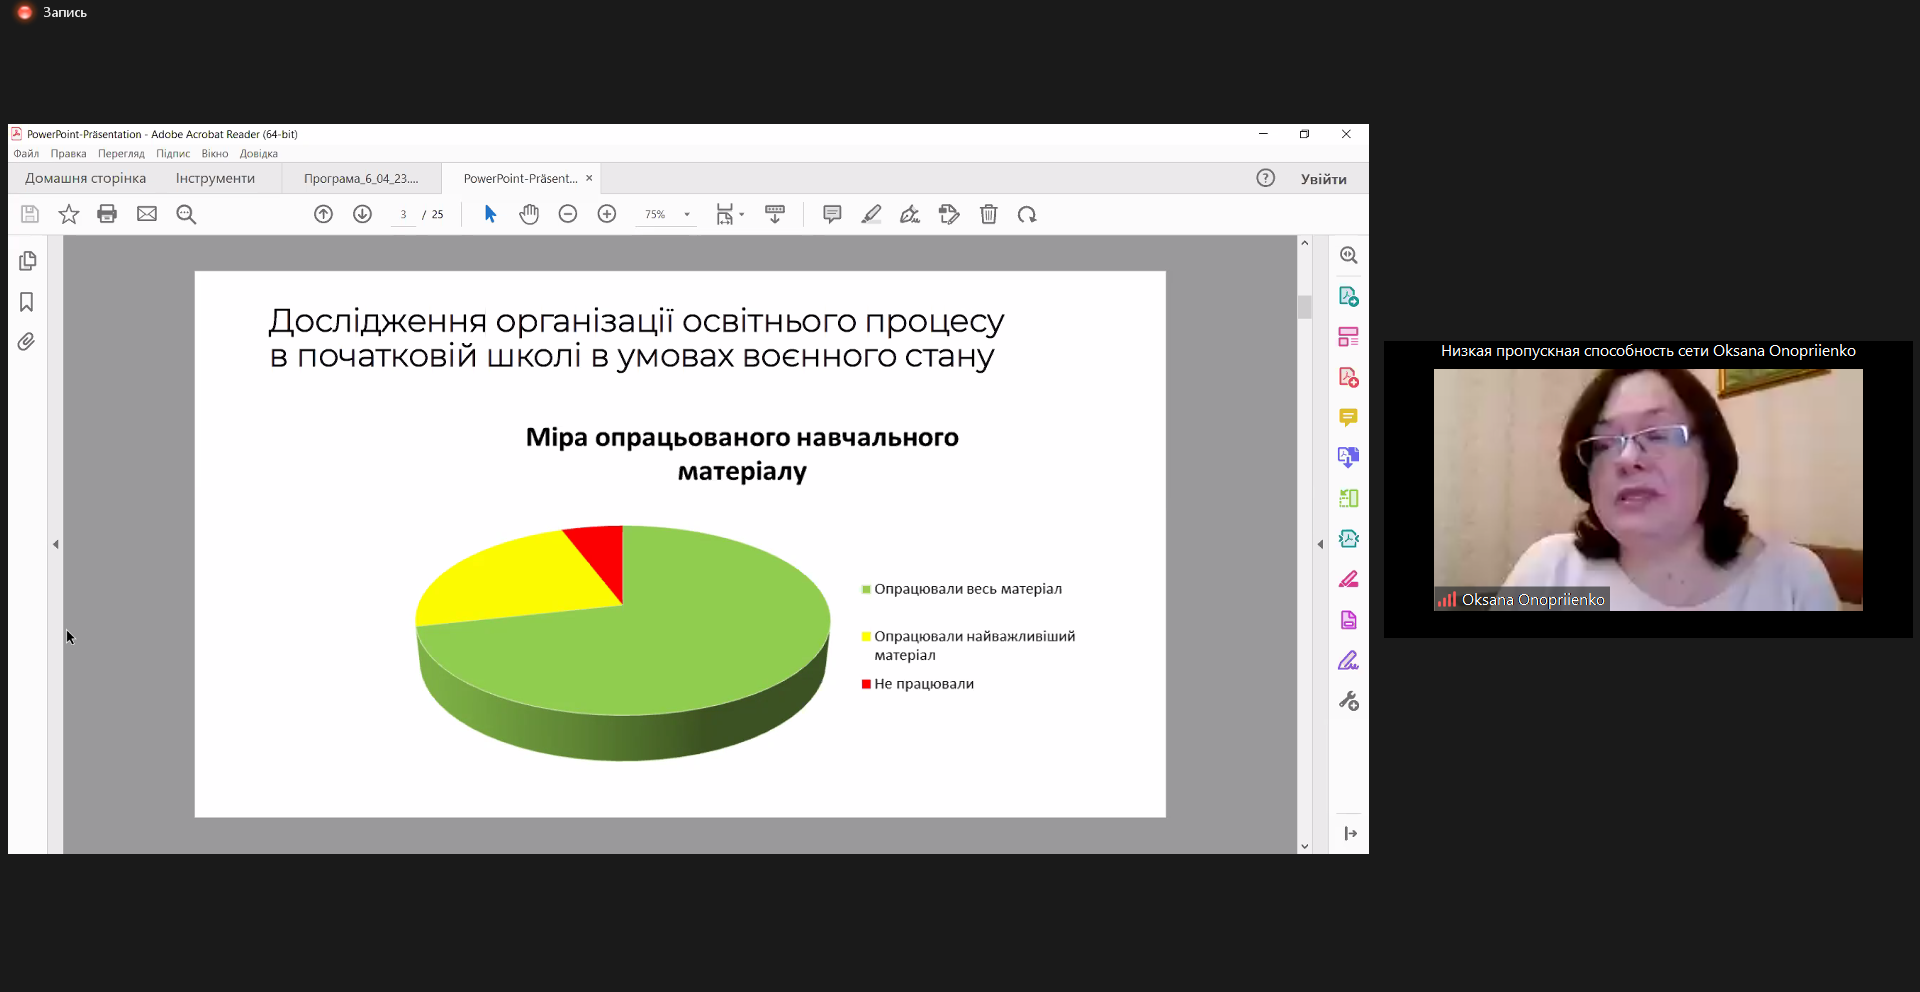Go to next page arrow
The image size is (1920, 992).
point(363,214)
